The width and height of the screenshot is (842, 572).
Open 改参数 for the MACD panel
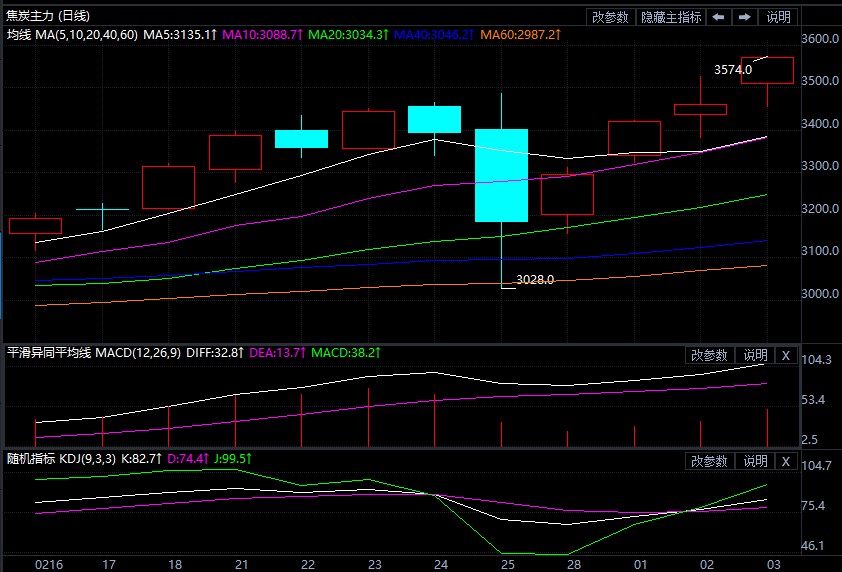(709, 355)
